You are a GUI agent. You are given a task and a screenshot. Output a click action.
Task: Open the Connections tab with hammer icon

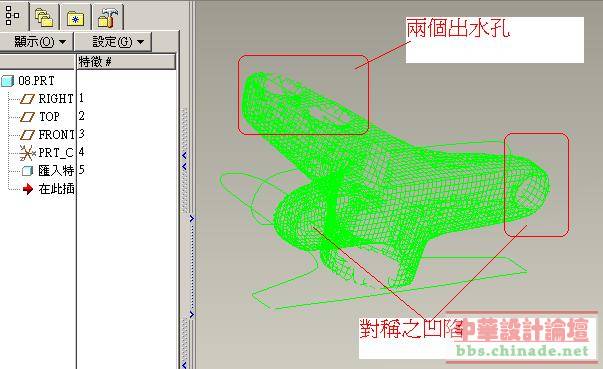coord(108,17)
